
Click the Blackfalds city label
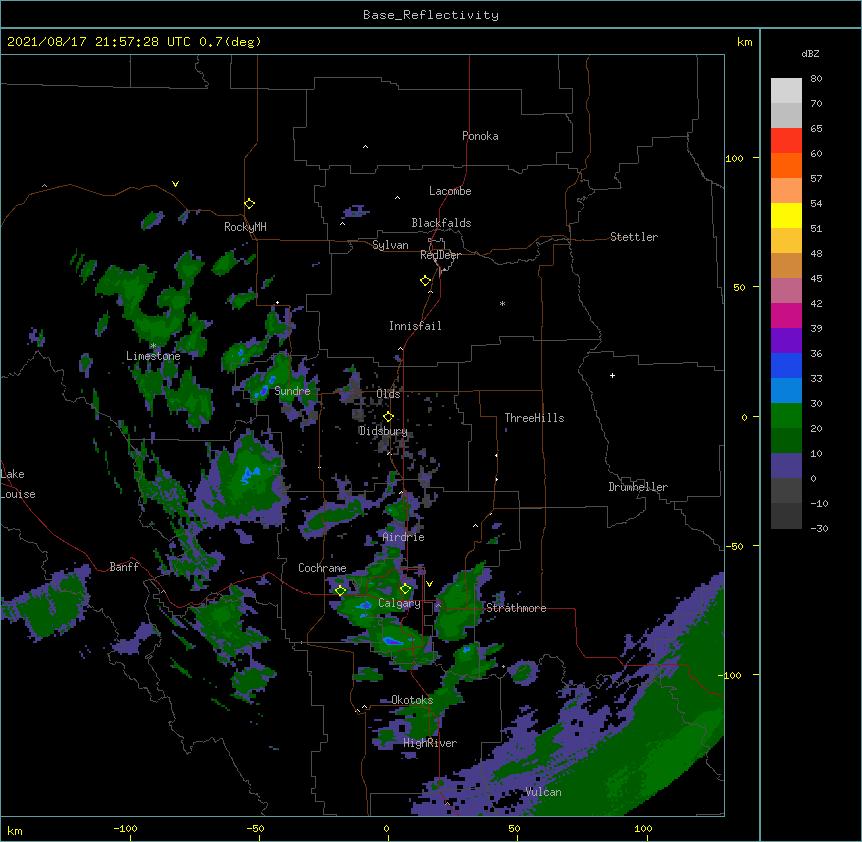pyautogui.click(x=441, y=223)
